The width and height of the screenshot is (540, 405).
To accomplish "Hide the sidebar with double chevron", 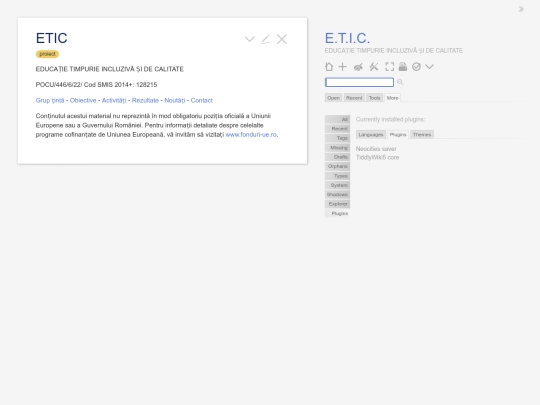I will coord(521,9).
